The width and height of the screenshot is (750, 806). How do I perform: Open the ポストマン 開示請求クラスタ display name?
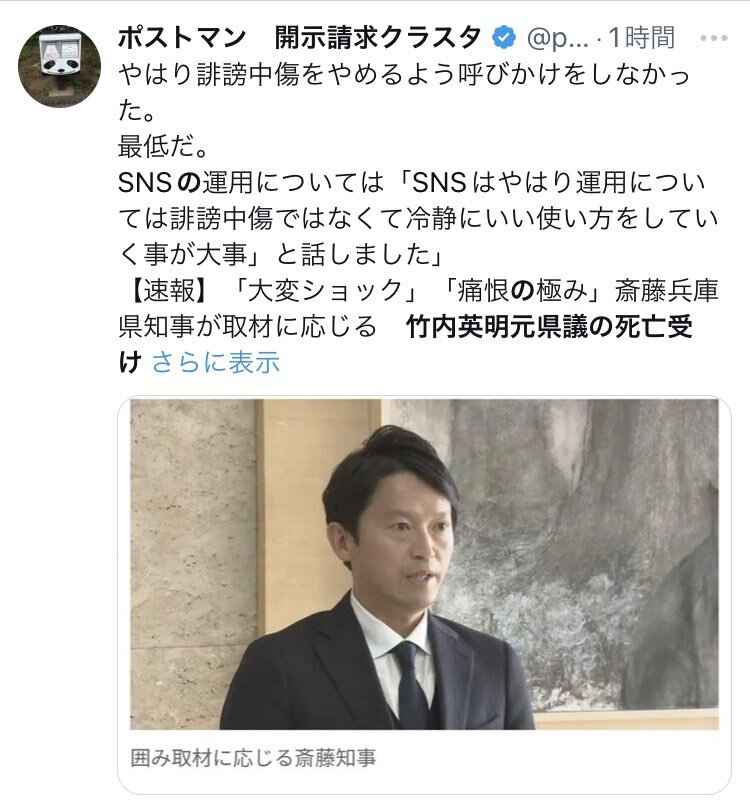(300, 38)
